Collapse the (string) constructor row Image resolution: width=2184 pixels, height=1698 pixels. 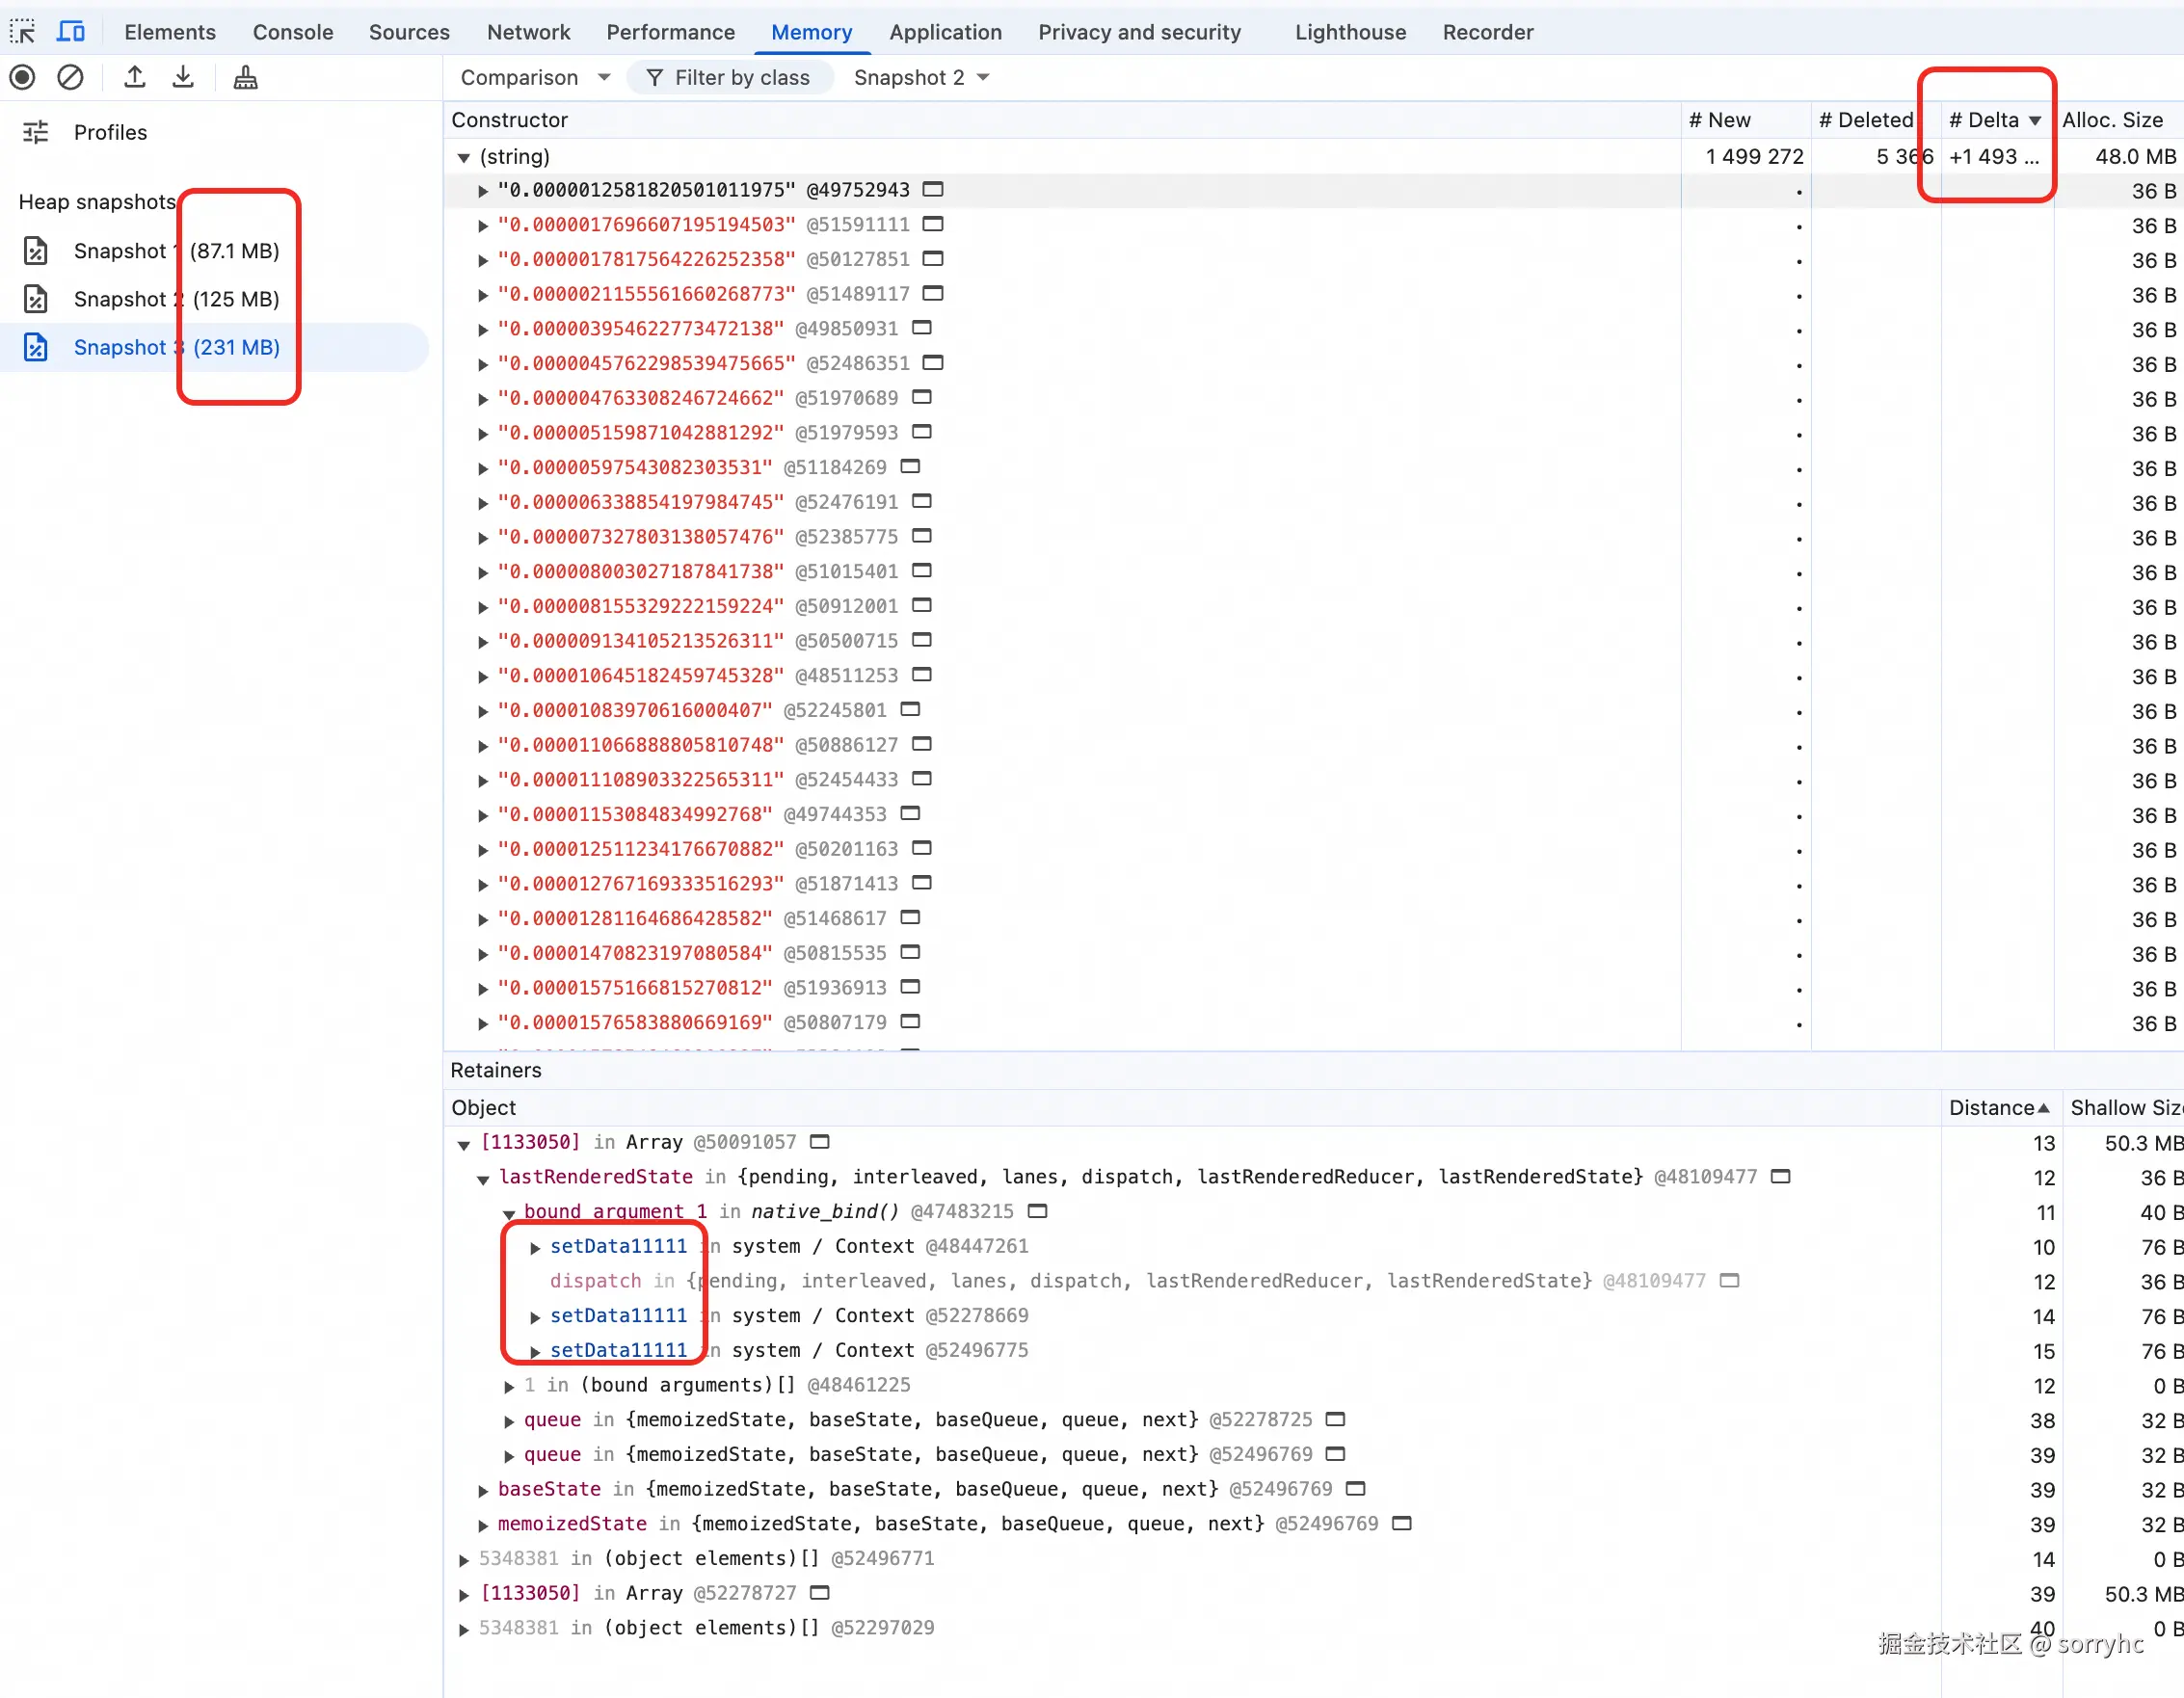(x=464, y=157)
